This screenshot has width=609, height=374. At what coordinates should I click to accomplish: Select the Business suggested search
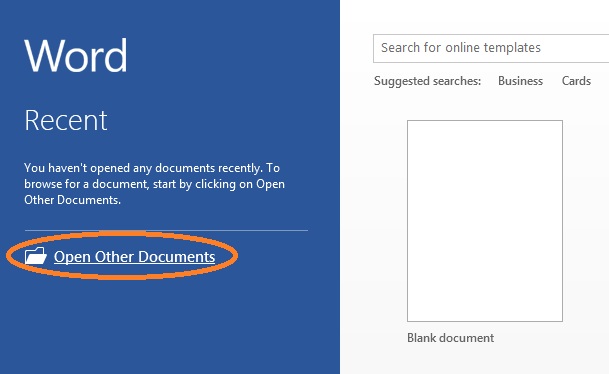(x=520, y=81)
